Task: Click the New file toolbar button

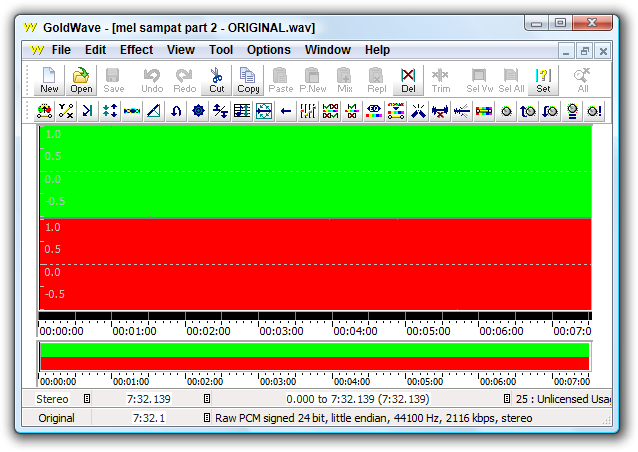Action: click(49, 80)
